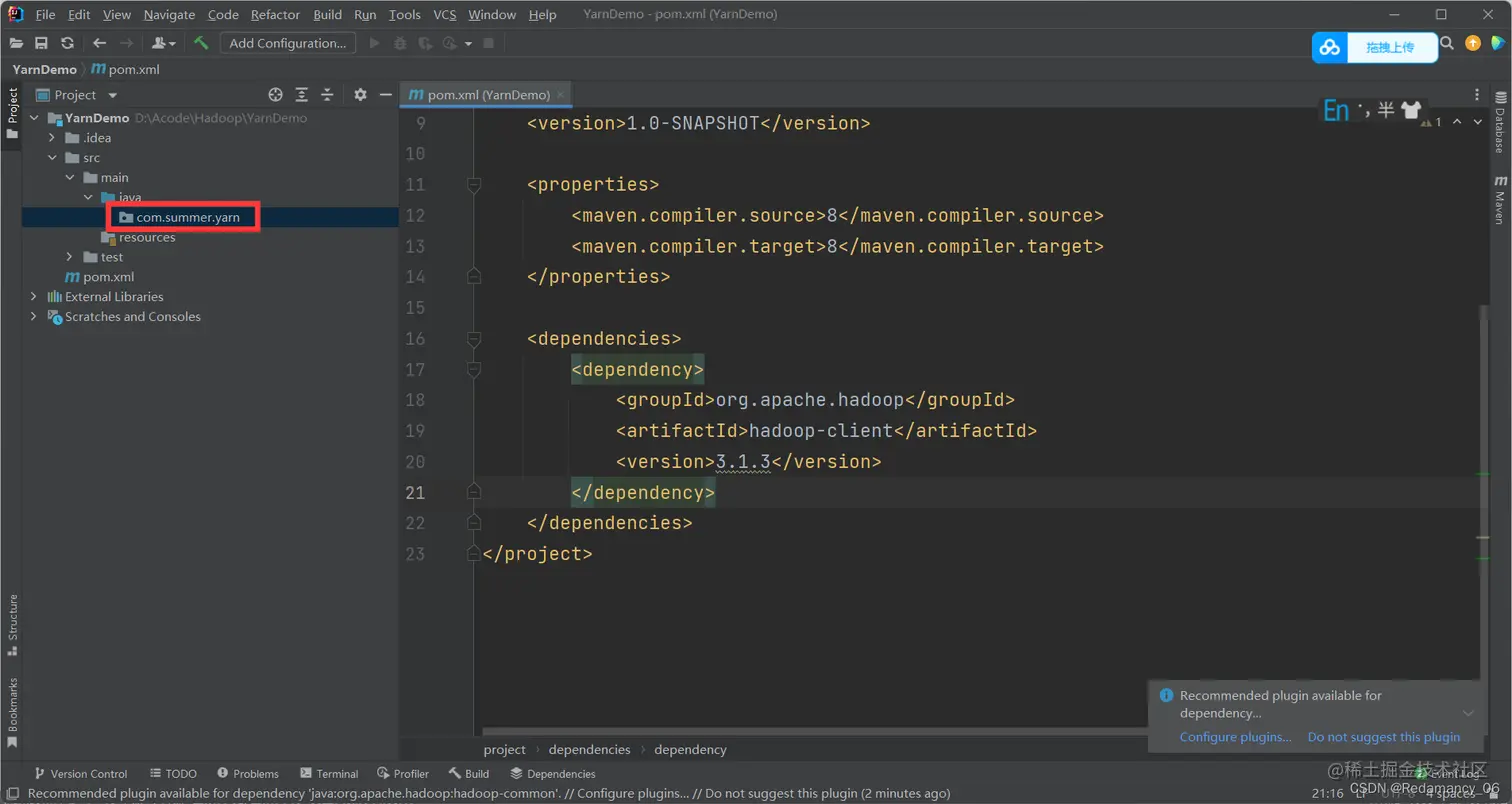Click the Save All toolbar icon

[x=41, y=43]
